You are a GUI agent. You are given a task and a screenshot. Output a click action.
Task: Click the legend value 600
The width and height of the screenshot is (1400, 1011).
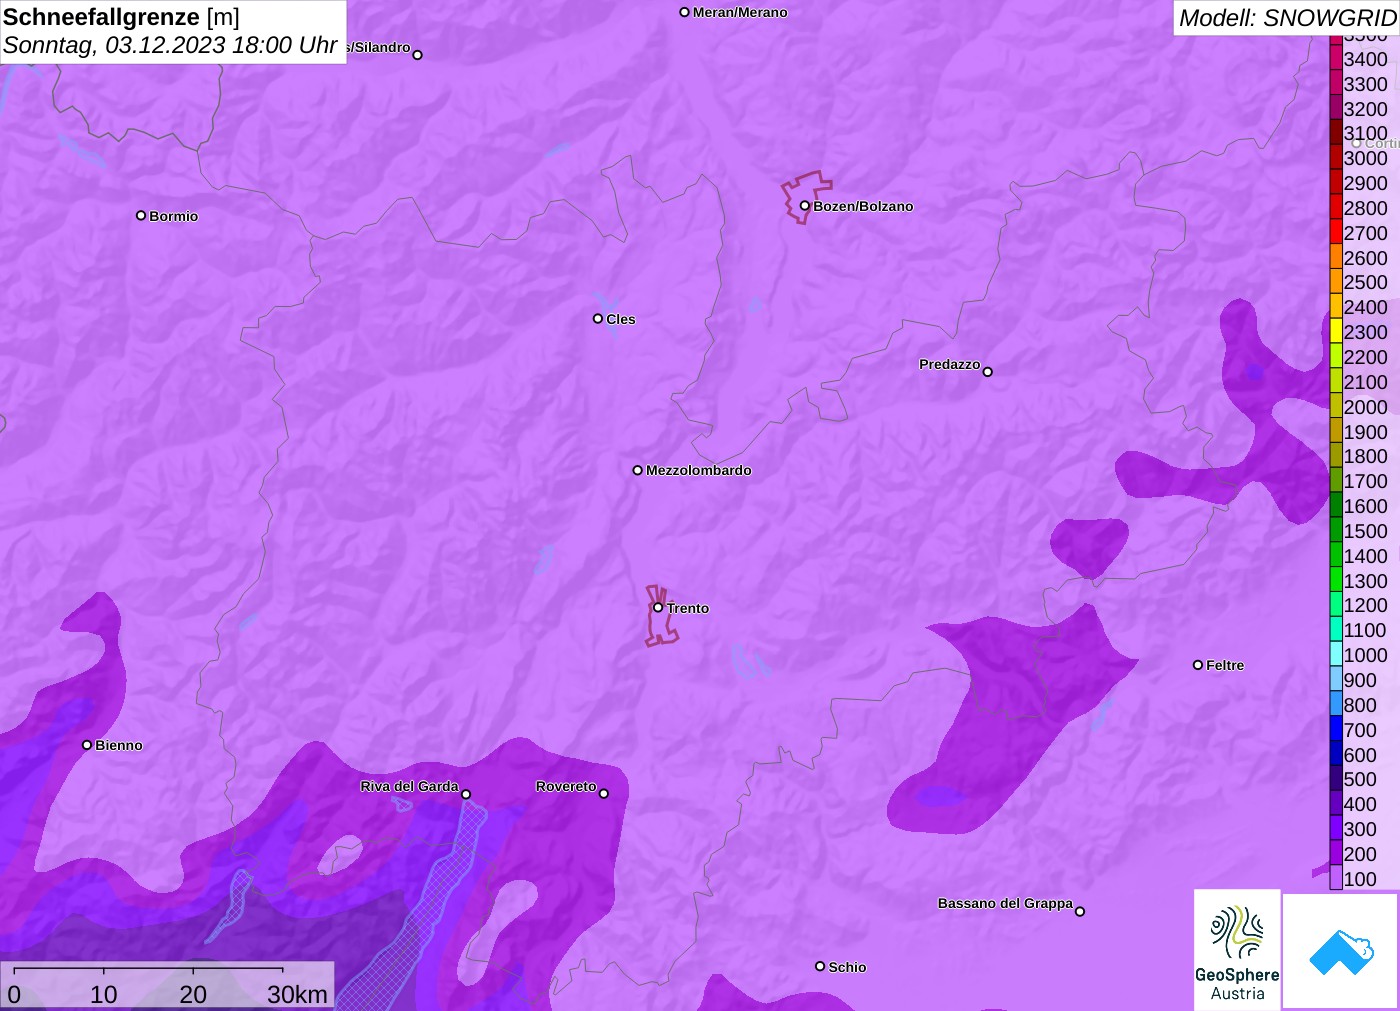(1360, 755)
